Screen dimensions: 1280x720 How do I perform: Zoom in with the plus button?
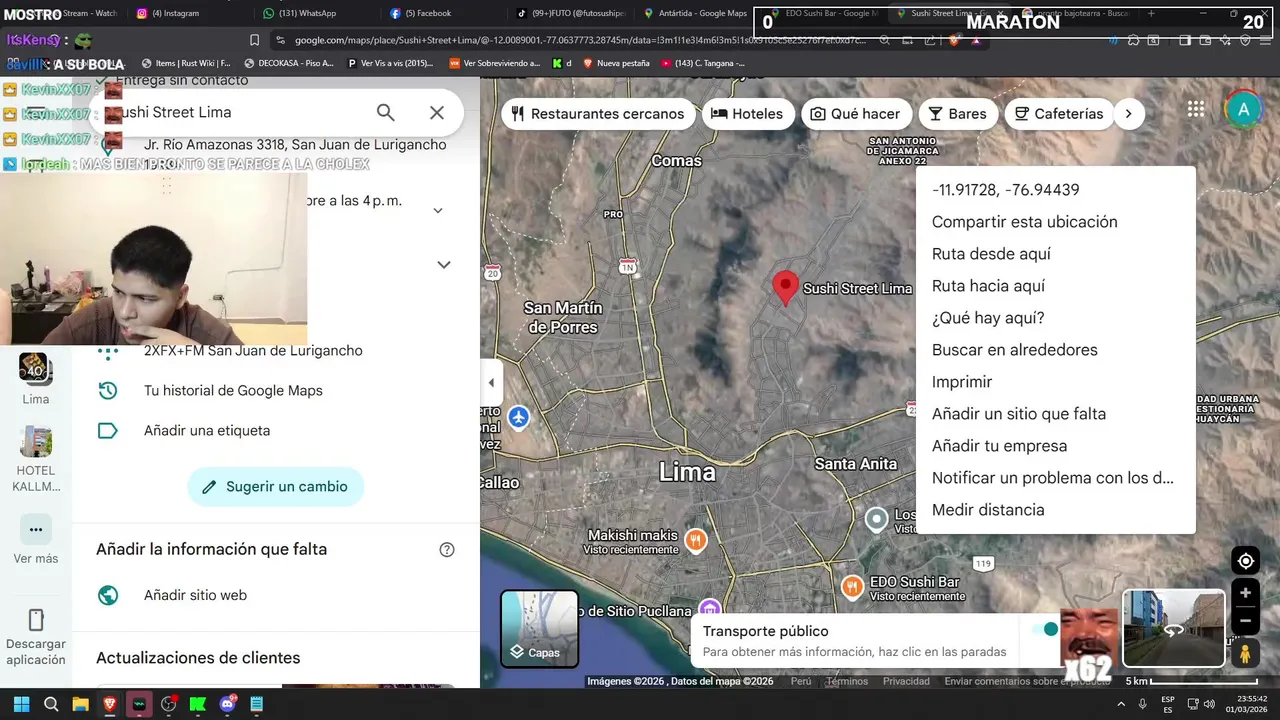[1245, 593]
